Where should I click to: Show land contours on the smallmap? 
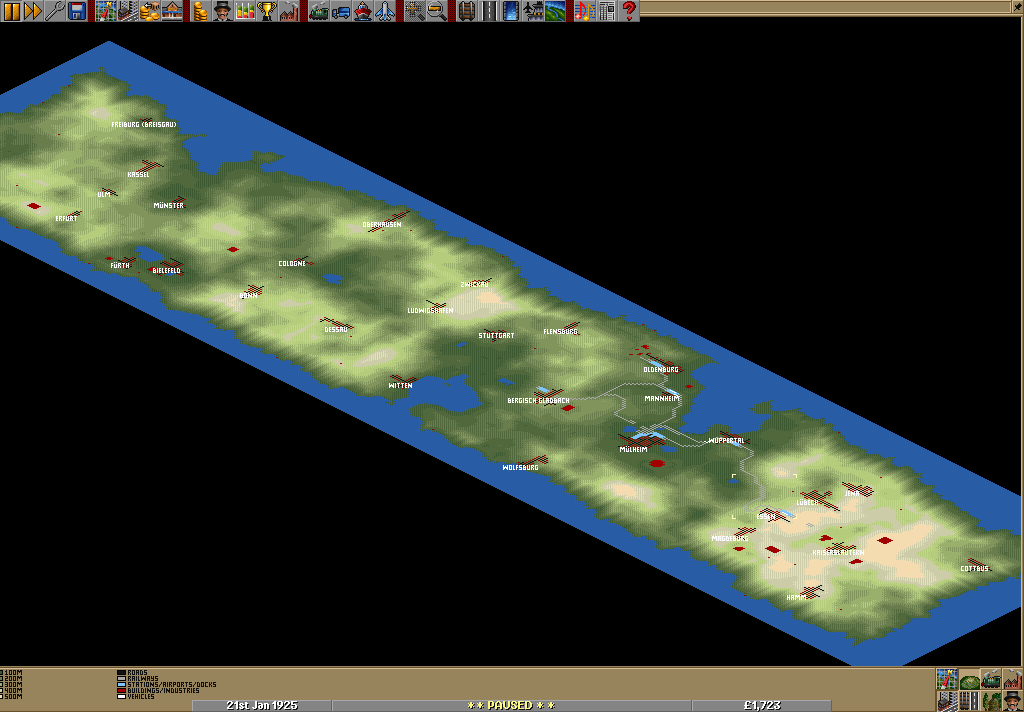pos(969,679)
